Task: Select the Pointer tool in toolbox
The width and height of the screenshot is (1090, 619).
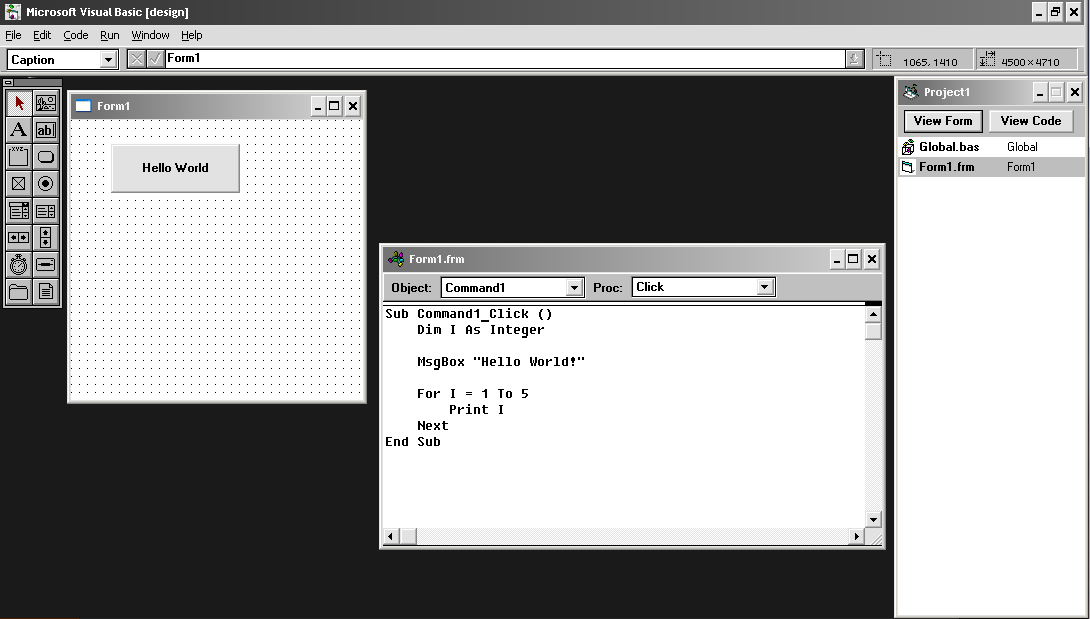Action: pyautogui.click(x=19, y=103)
